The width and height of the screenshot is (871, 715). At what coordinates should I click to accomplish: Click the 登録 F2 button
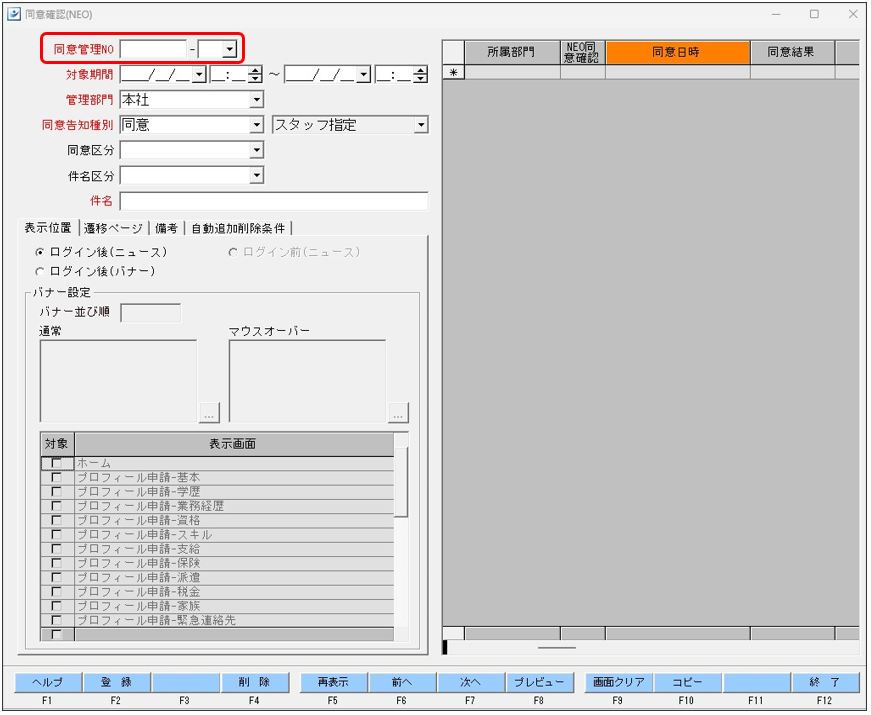(117, 683)
